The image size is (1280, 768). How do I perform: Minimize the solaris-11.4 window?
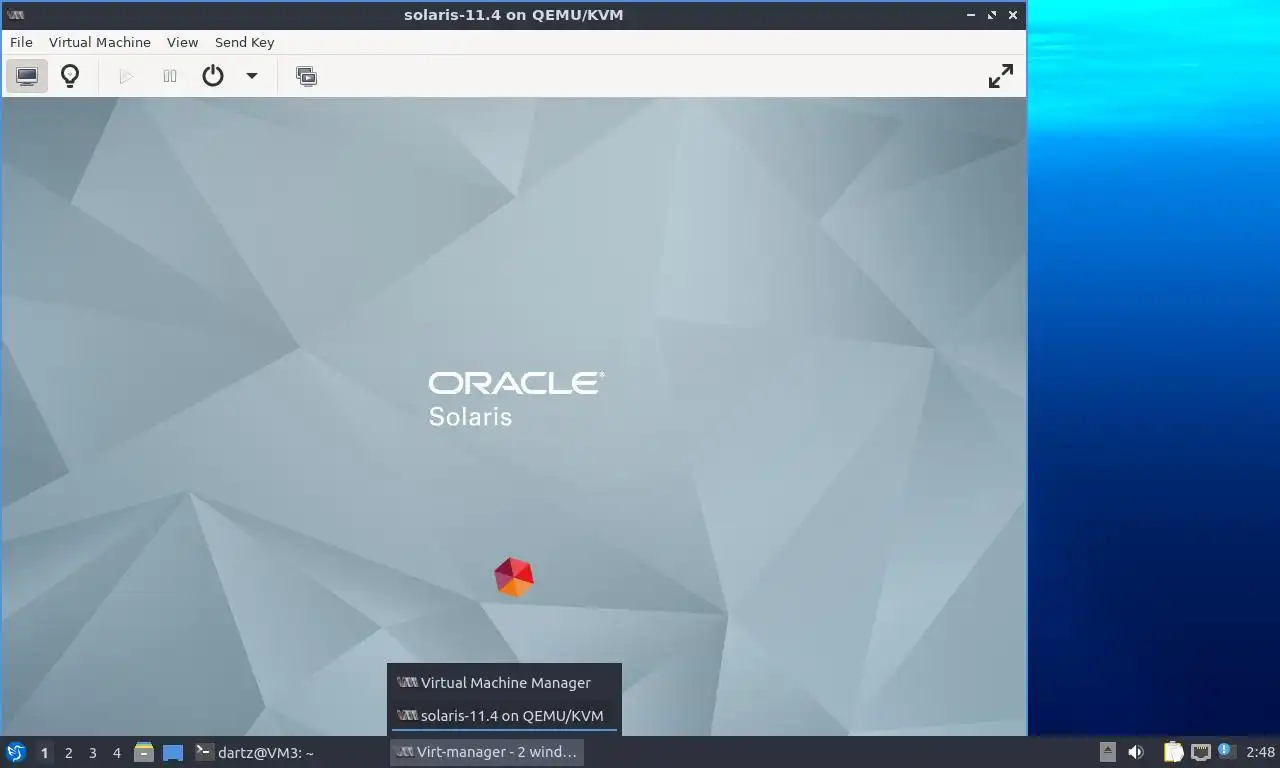(x=971, y=15)
